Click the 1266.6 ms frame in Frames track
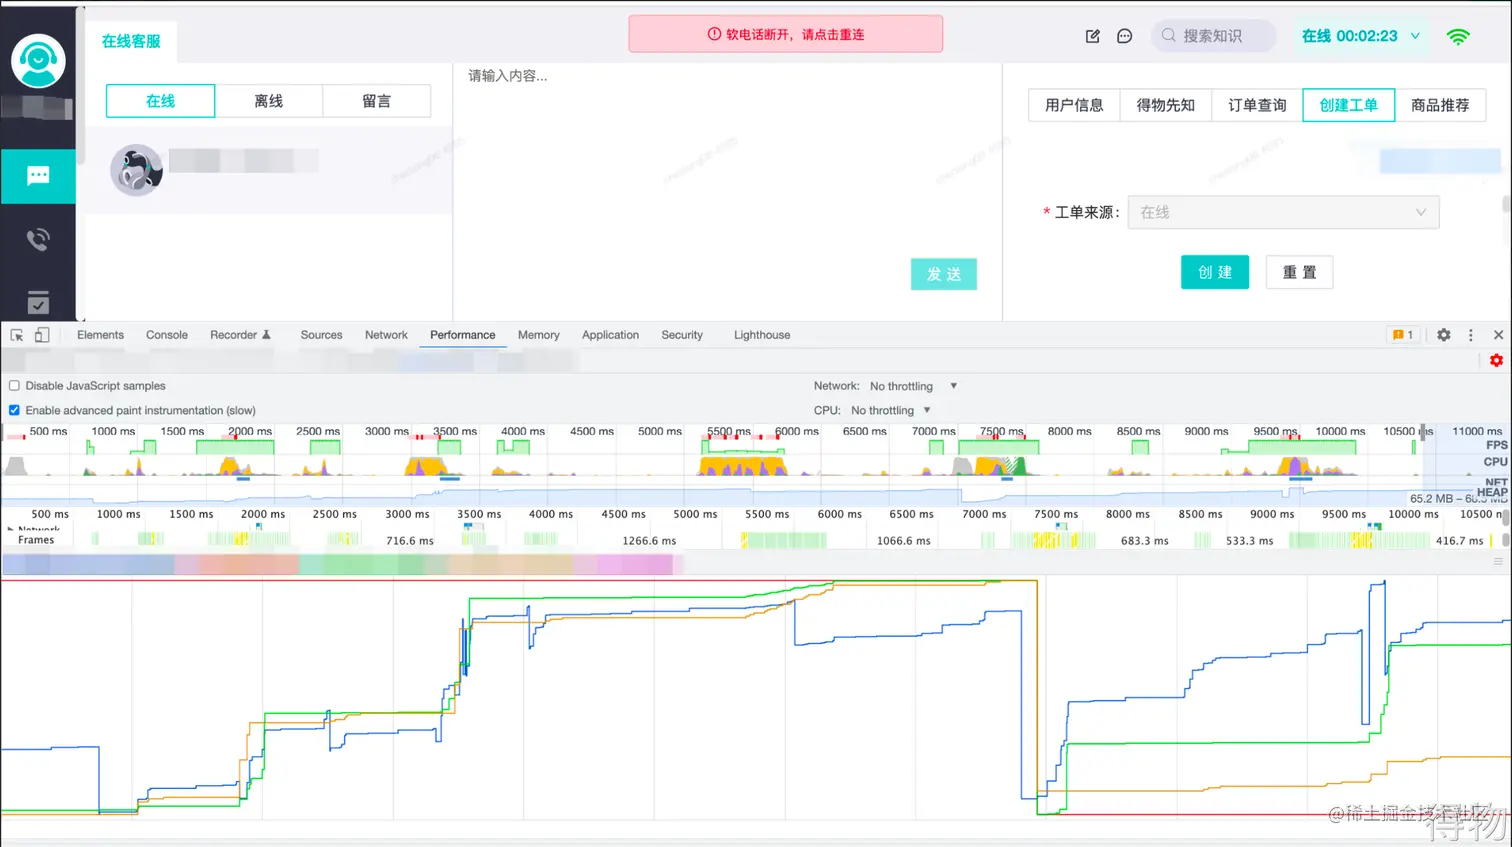Viewport: 1512px width, 847px height. tap(649, 540)
